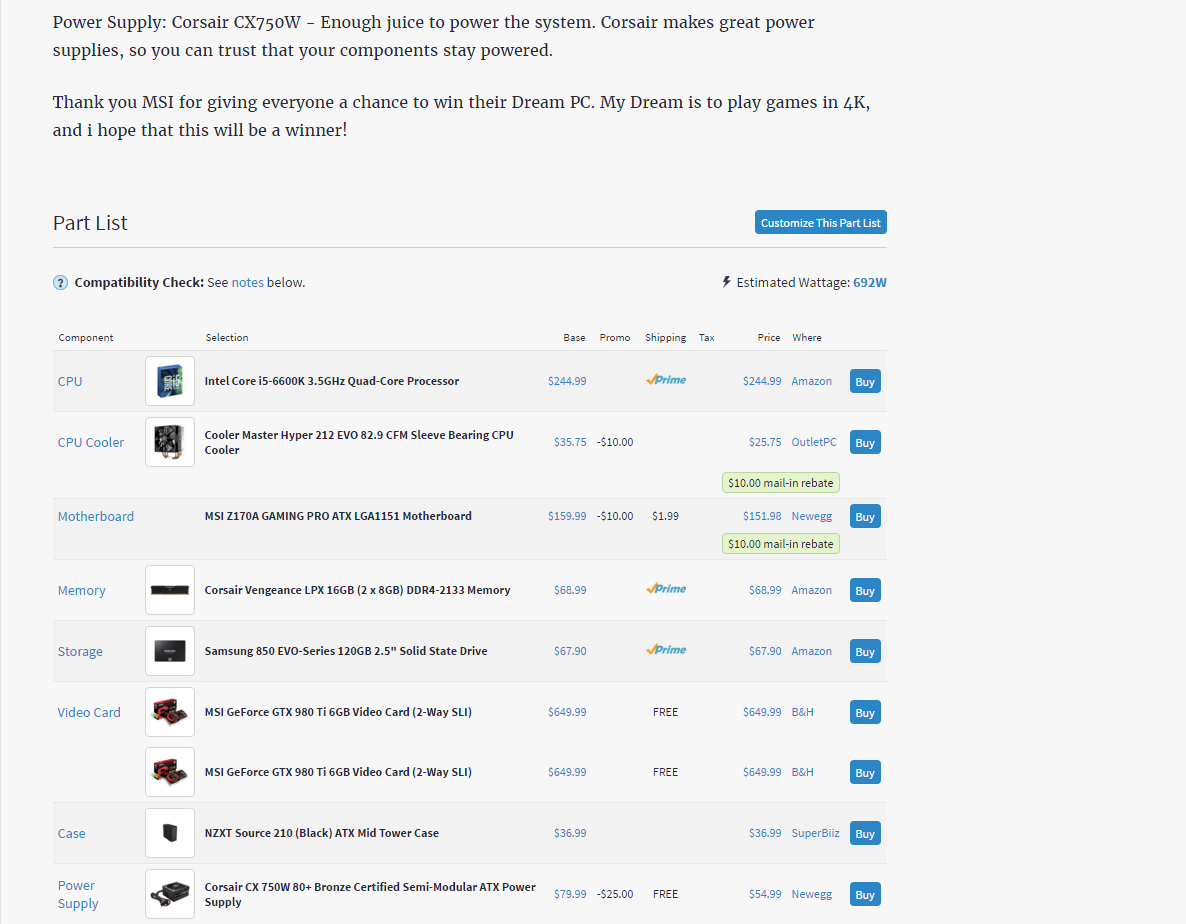Click the Power Supply final price $54.99
The image size is (1186, 924).
coord(765,894)
